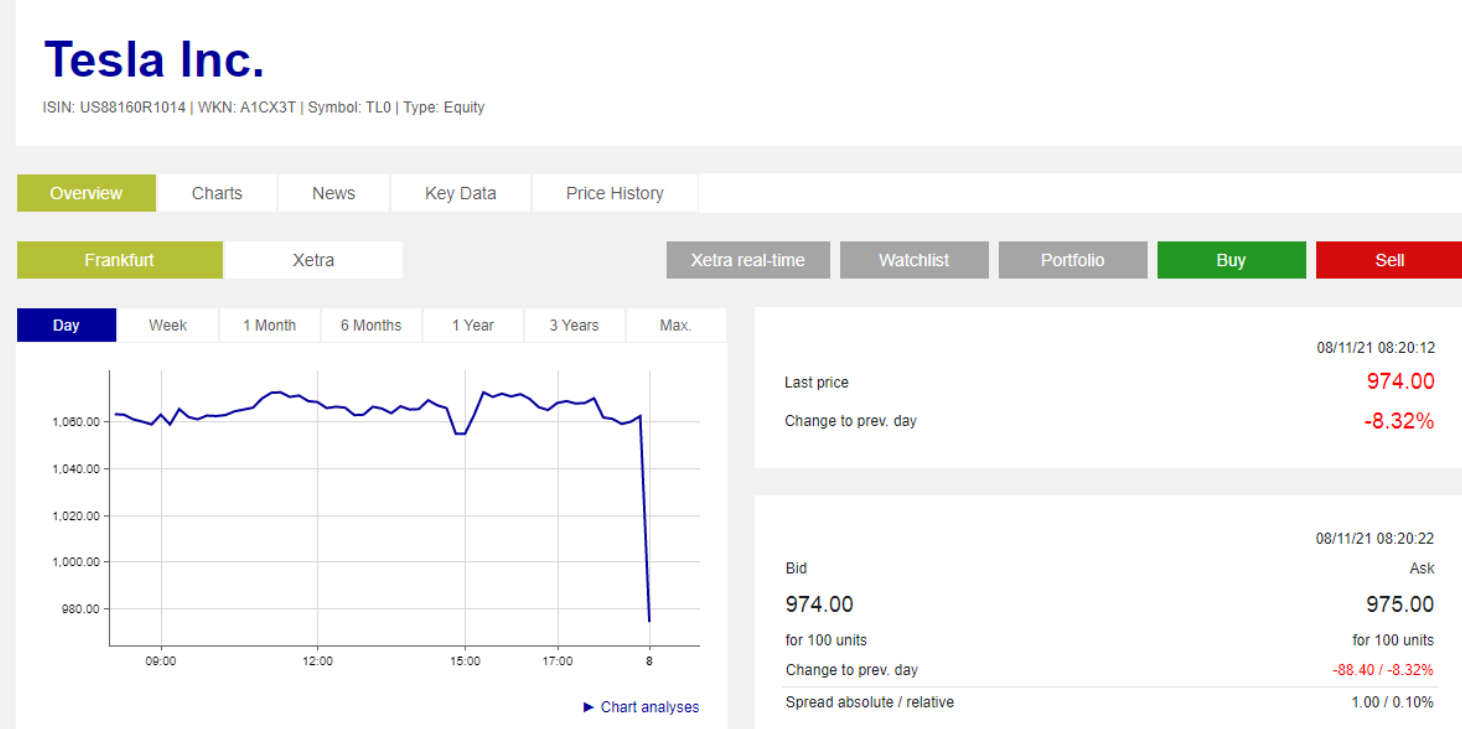Click the 1,060.00 y-axis label
This screenshot has width=1462, height=729.
(76, 422)
